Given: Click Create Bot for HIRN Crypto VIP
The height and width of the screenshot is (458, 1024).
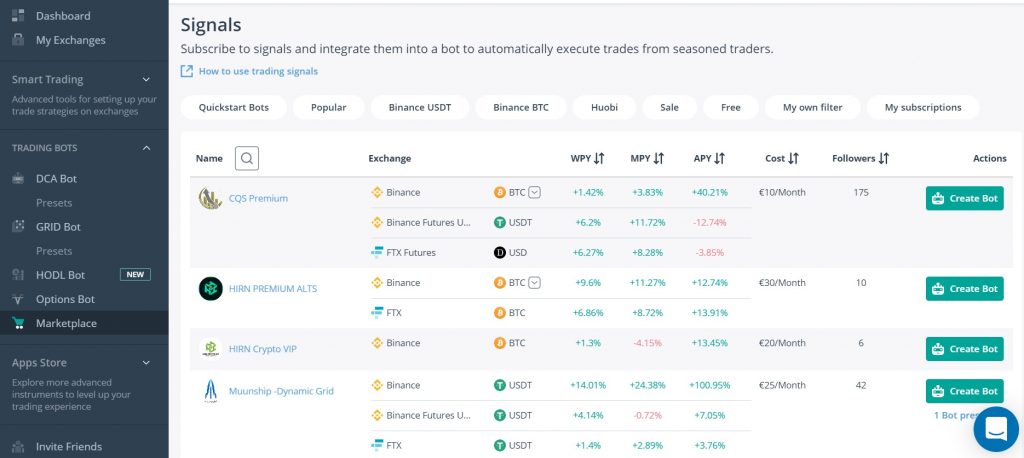Looking at the screenshot, I should coord(964,349).
